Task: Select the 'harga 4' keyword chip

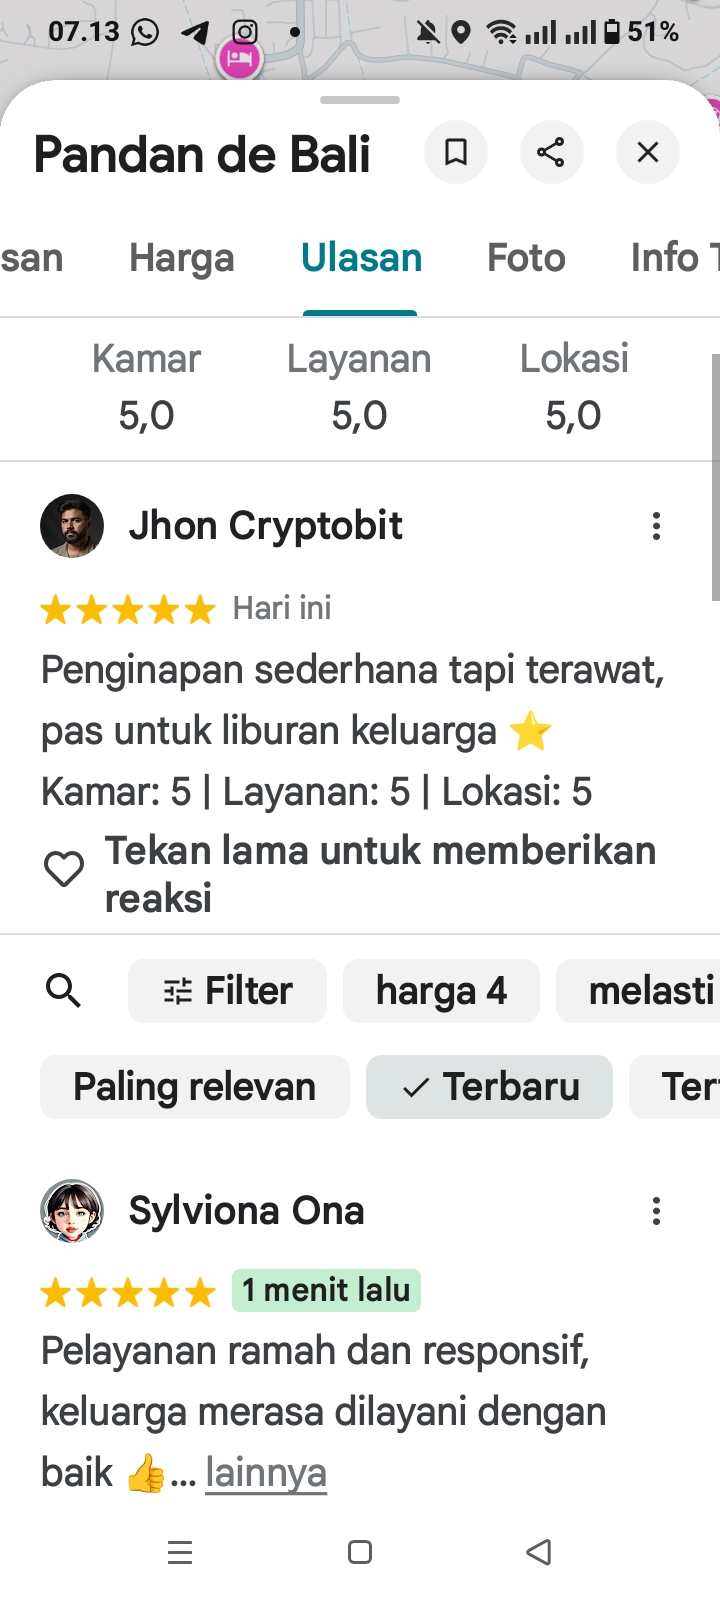Action: coord(441,991)
